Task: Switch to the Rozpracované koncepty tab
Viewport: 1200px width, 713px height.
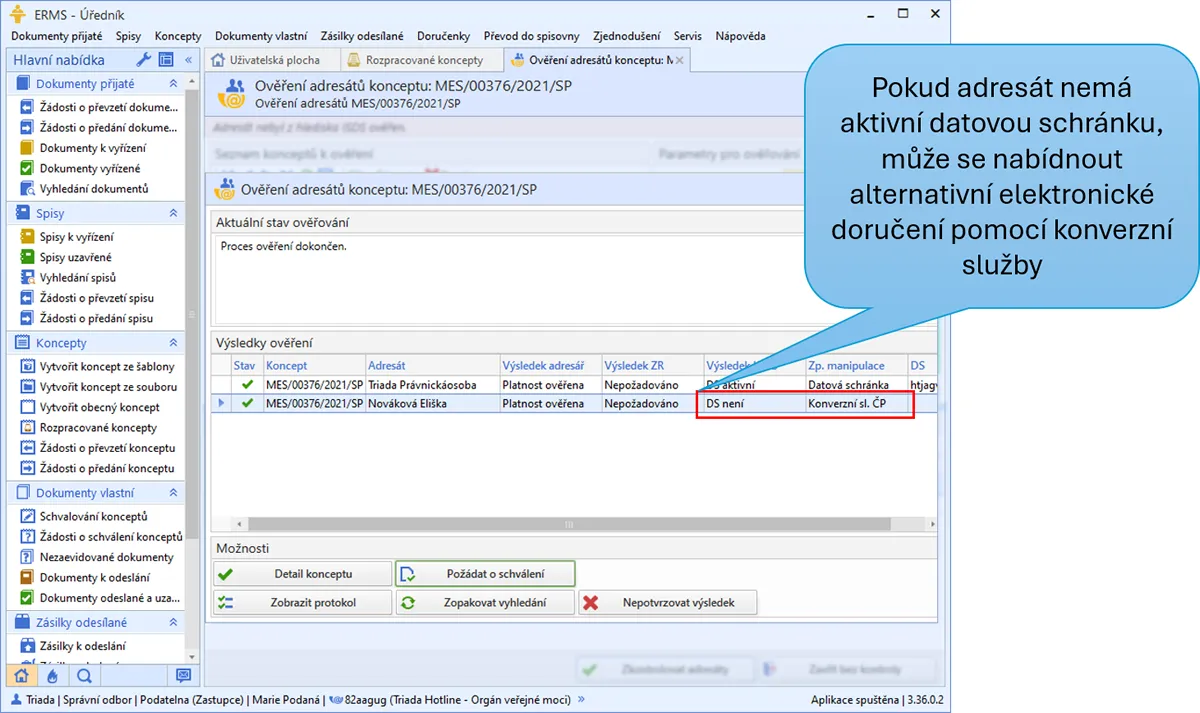Action: 422,60
